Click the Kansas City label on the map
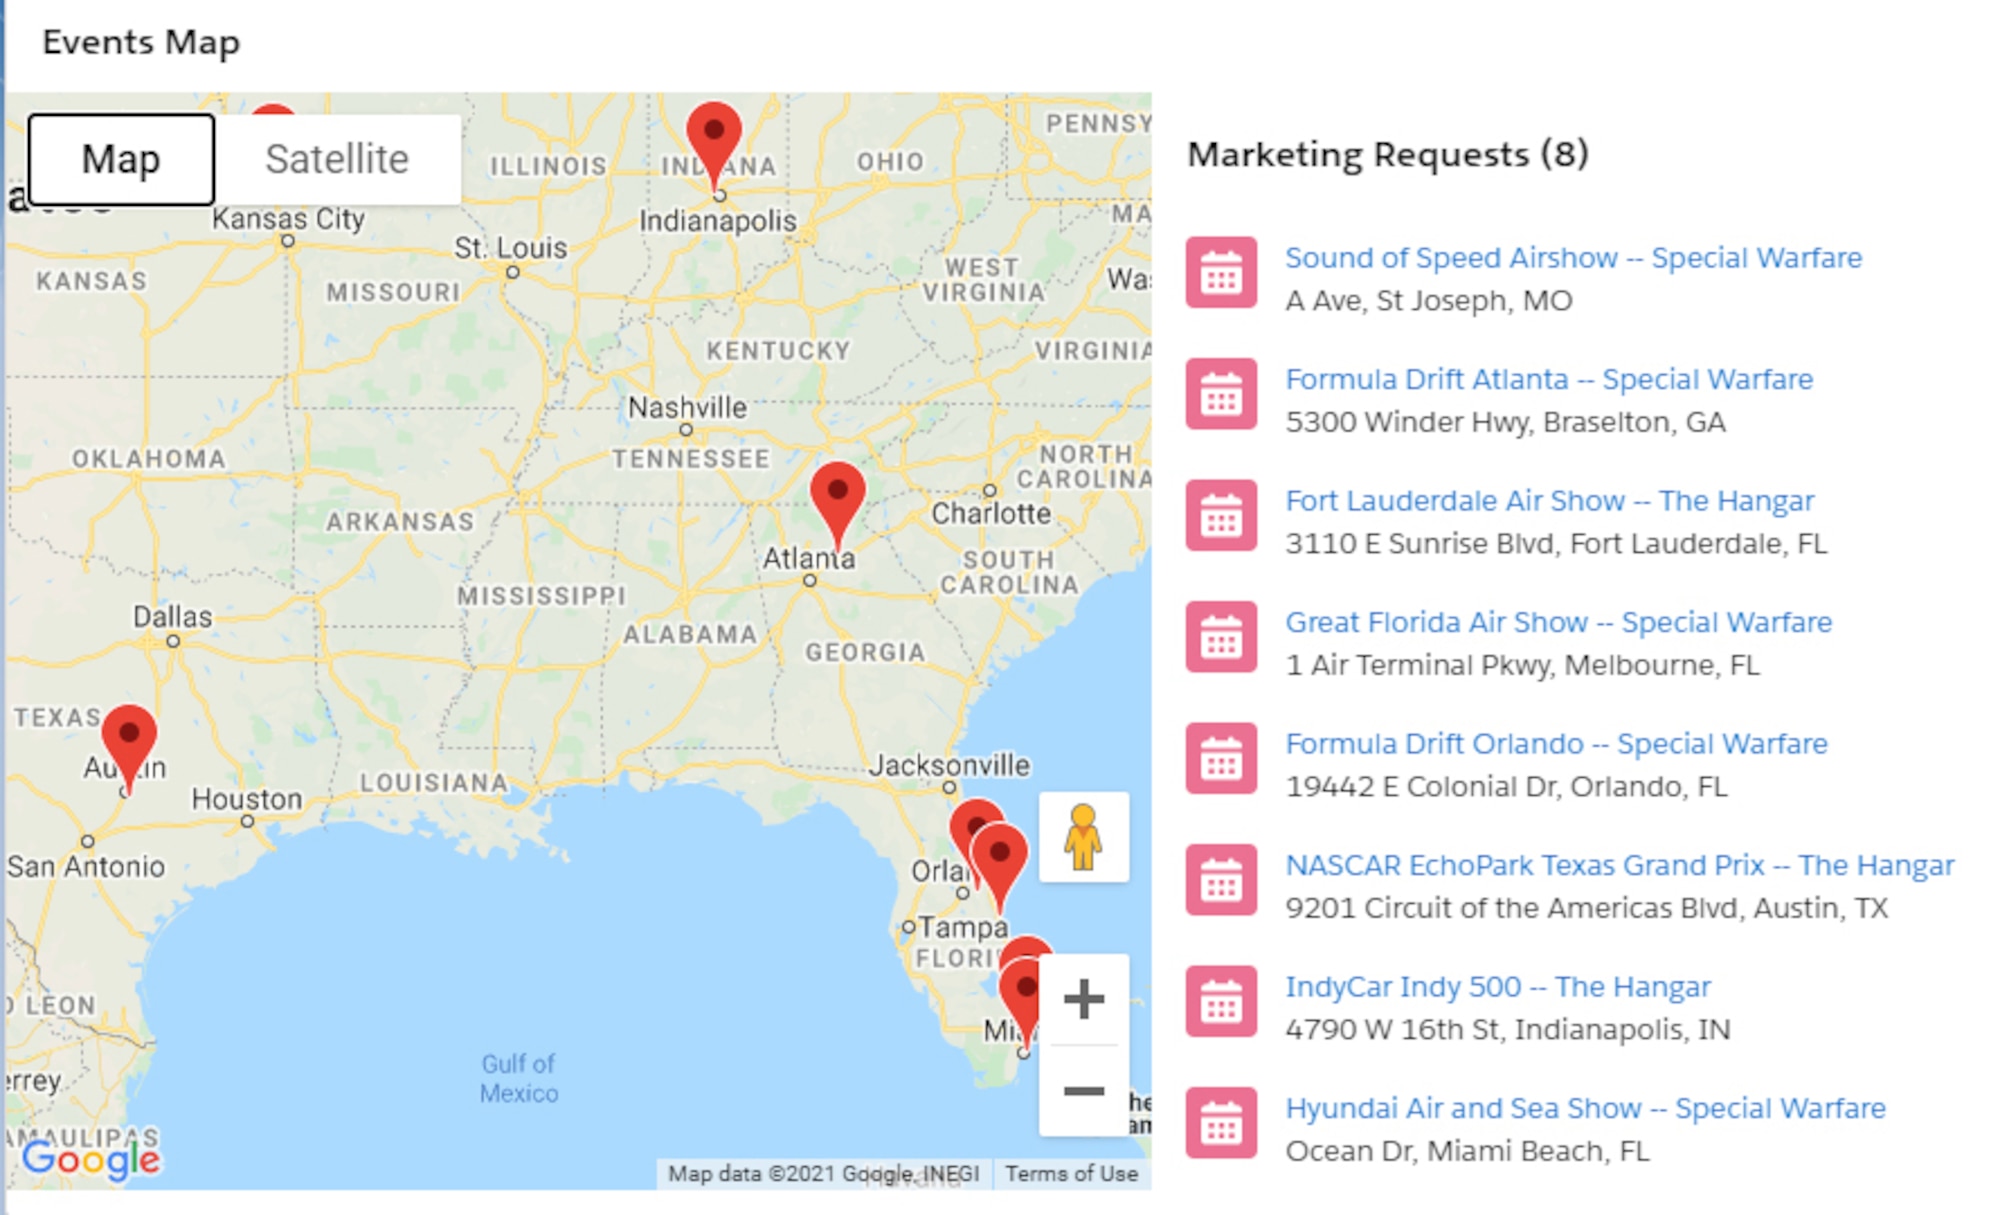2000x1215 pixels. tap(288, 219)
